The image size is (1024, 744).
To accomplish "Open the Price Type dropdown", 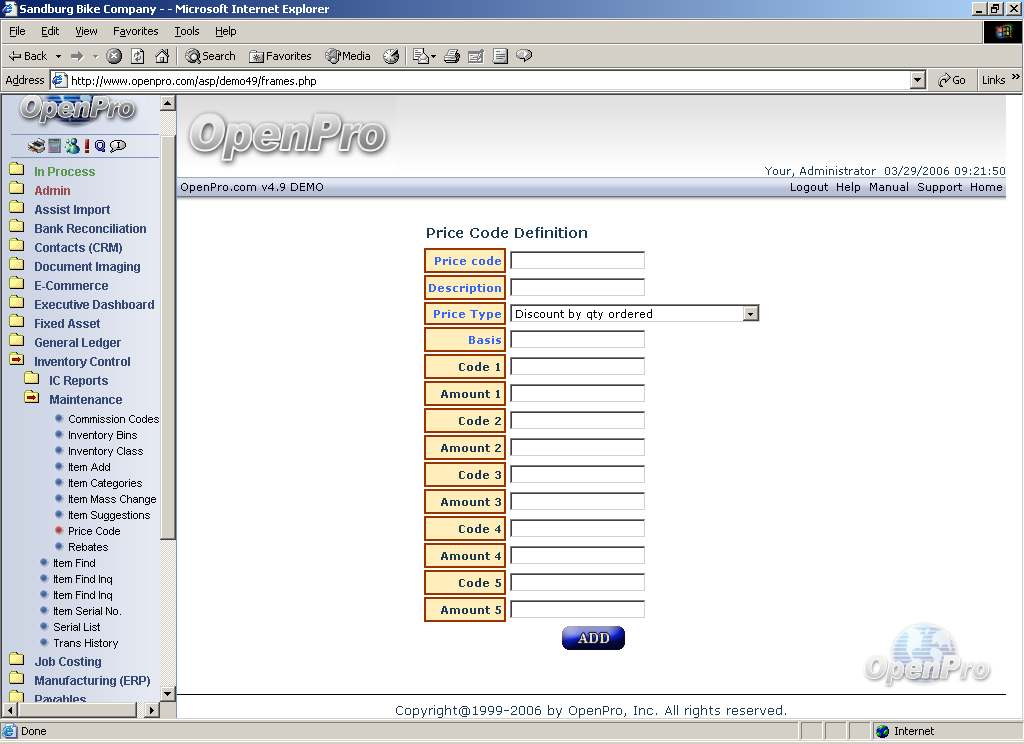I will click(750, 314).
